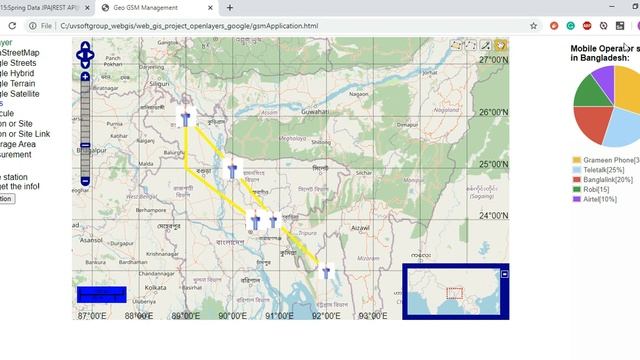
Task: Pan the map east with the right arrow
Action: 90,55
